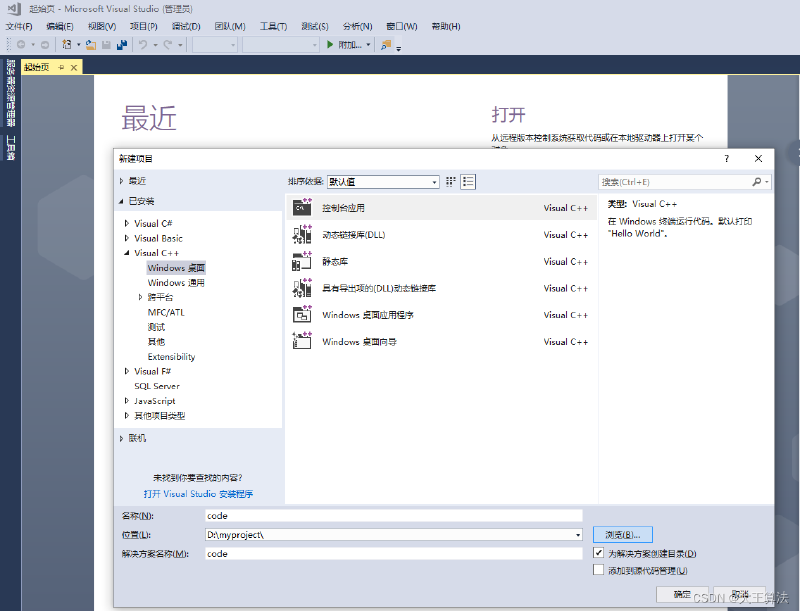Viewport: 800px width, 611px height.
Task: Open Visual Studio installer link
Action: pyautogui.click(x=198, y=494)
